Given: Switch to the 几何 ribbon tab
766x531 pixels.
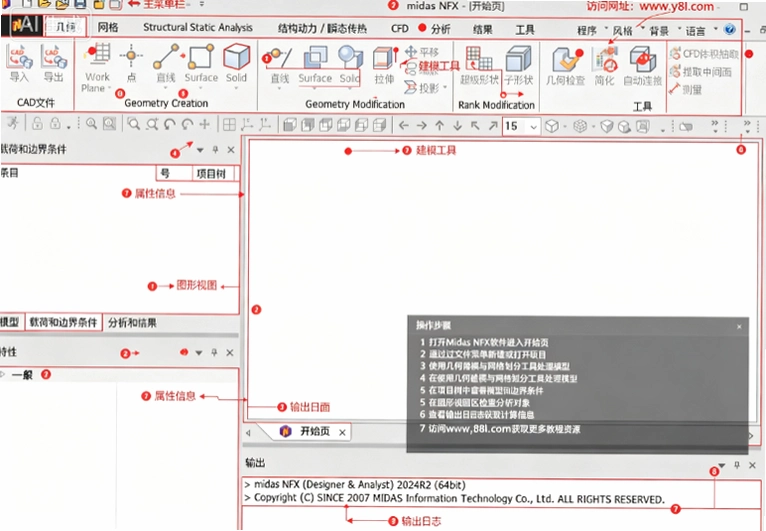Looking at the screenshot, I should pos(66,27).
